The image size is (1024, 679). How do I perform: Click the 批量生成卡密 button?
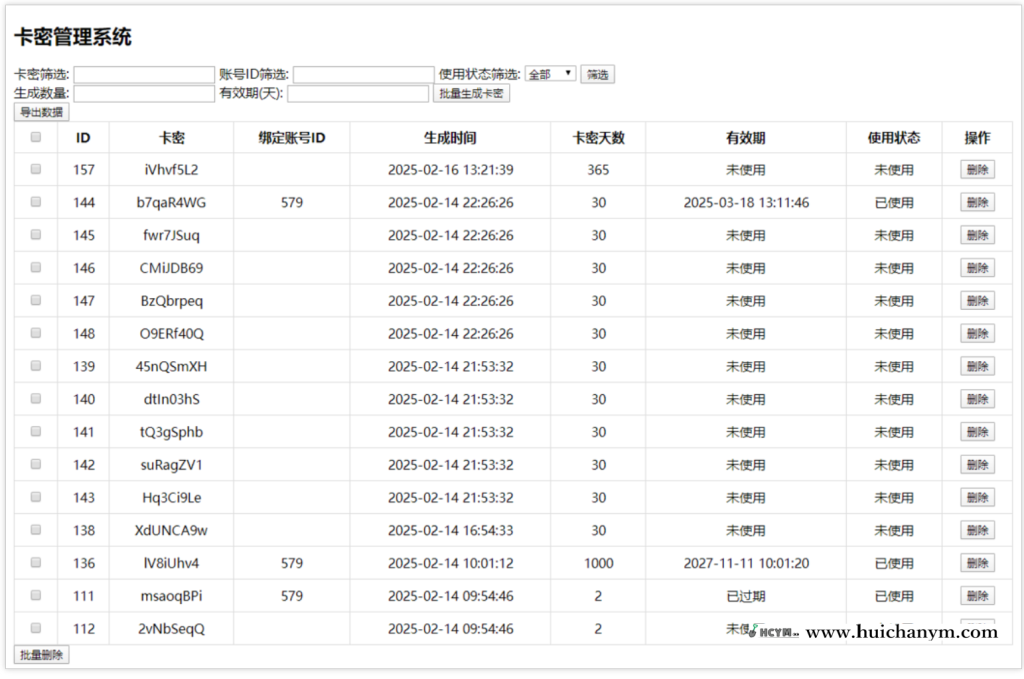[x=470, y=93]
